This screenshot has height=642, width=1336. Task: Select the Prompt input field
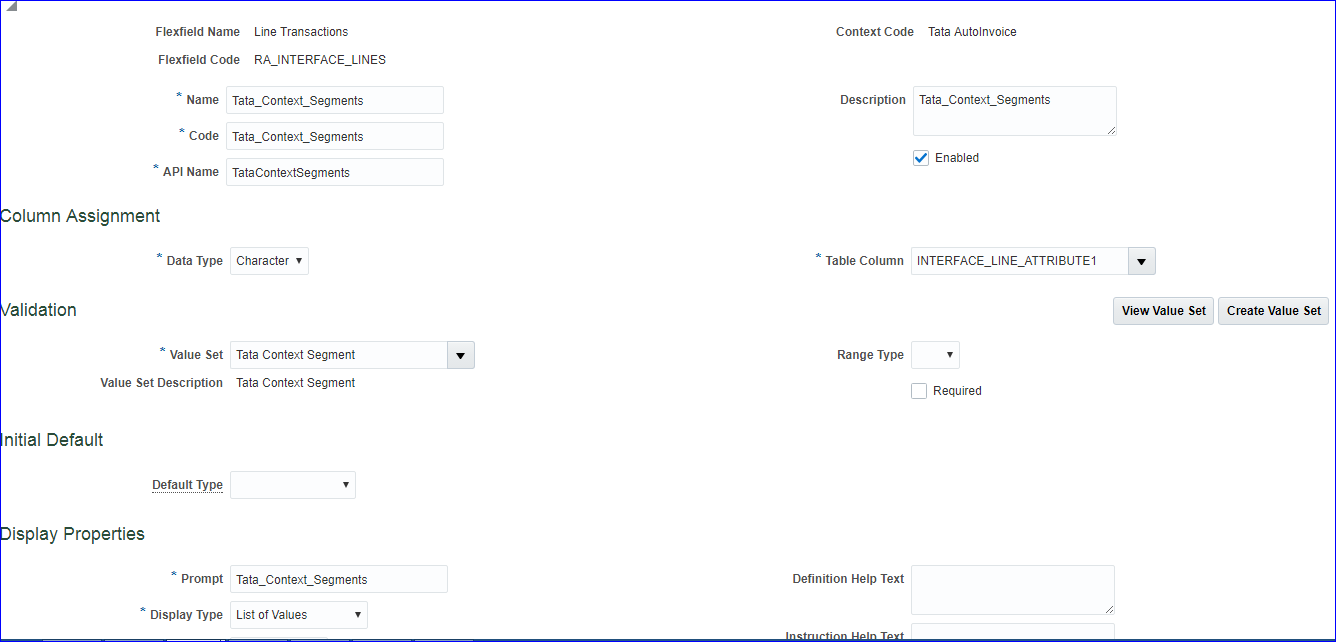pyautogui.click(x=339, y=579)
